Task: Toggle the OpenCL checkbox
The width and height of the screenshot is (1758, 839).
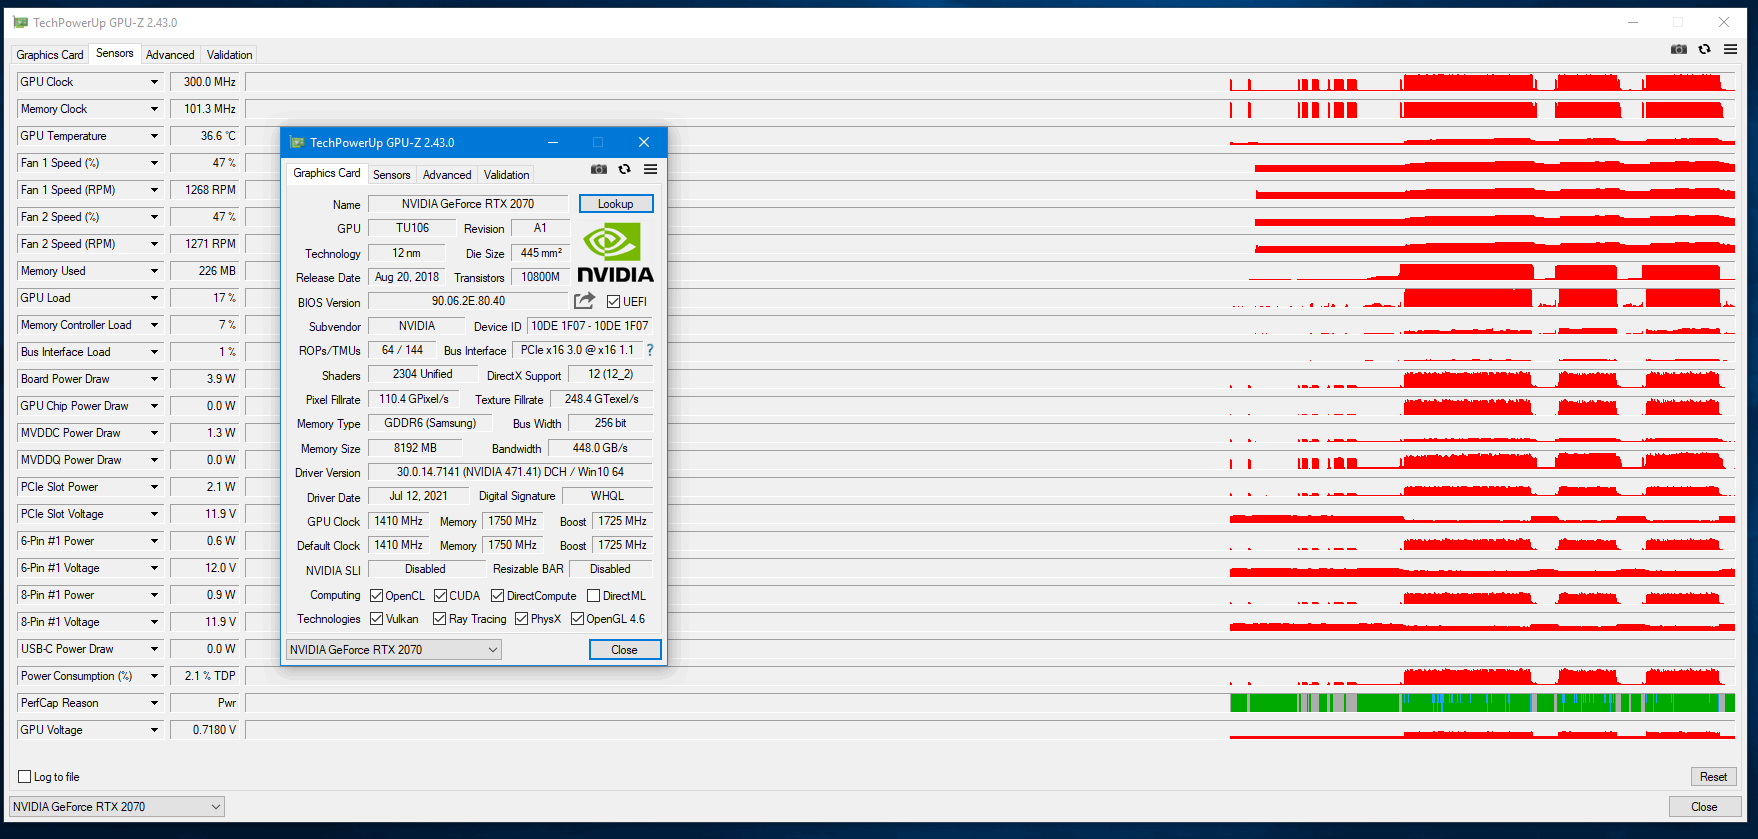Action: (x=377, y=595)
